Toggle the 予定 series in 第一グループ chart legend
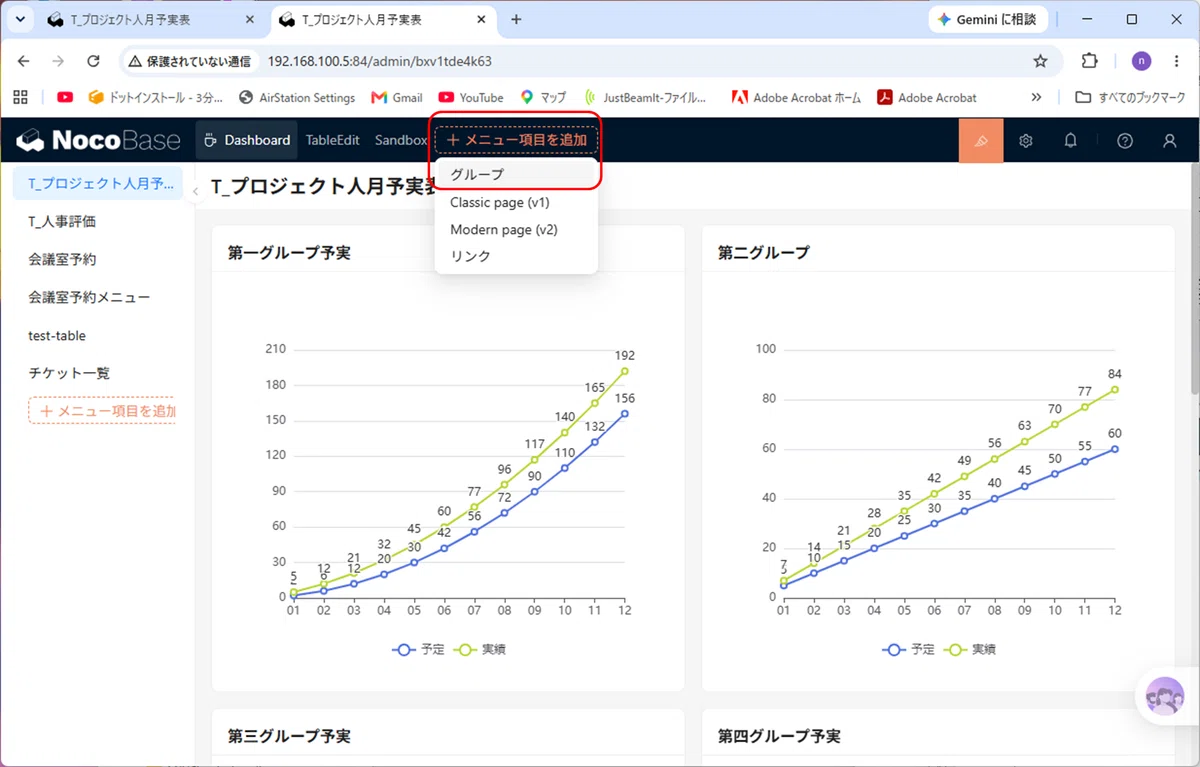 [418, 649]
